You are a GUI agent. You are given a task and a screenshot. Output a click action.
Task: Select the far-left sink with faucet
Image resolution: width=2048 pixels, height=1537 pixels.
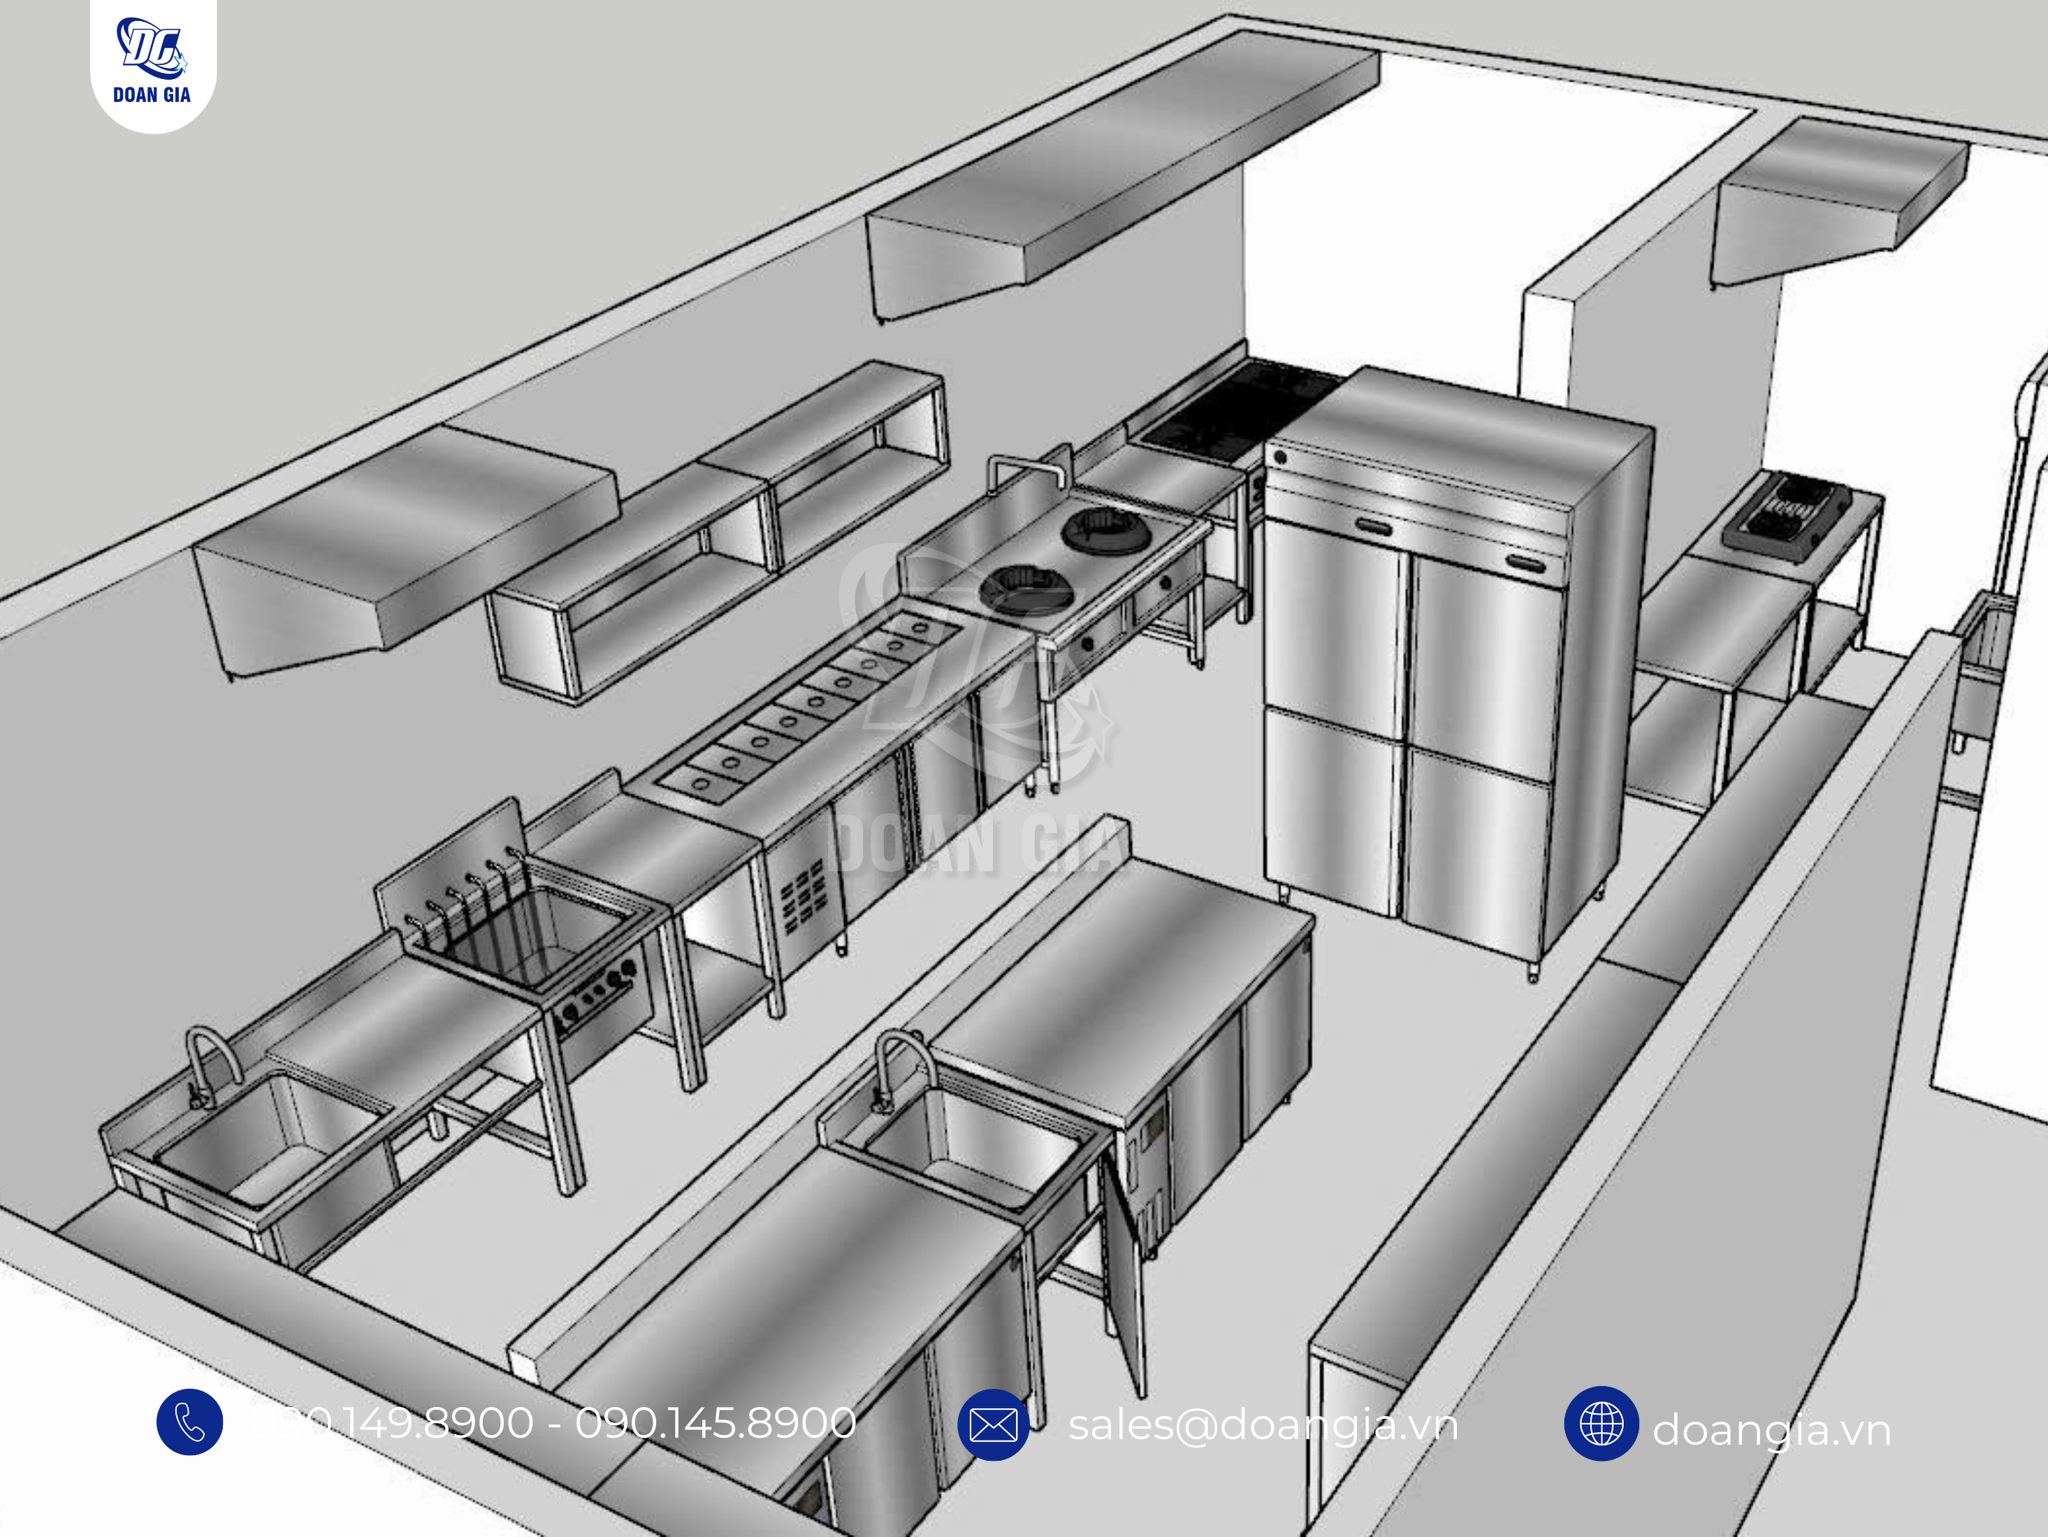pos(265,1140)
